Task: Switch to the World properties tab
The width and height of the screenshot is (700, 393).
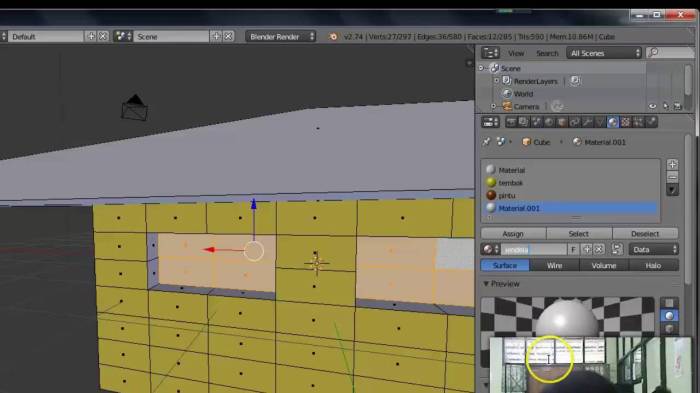Action: (x=549, y=122)
